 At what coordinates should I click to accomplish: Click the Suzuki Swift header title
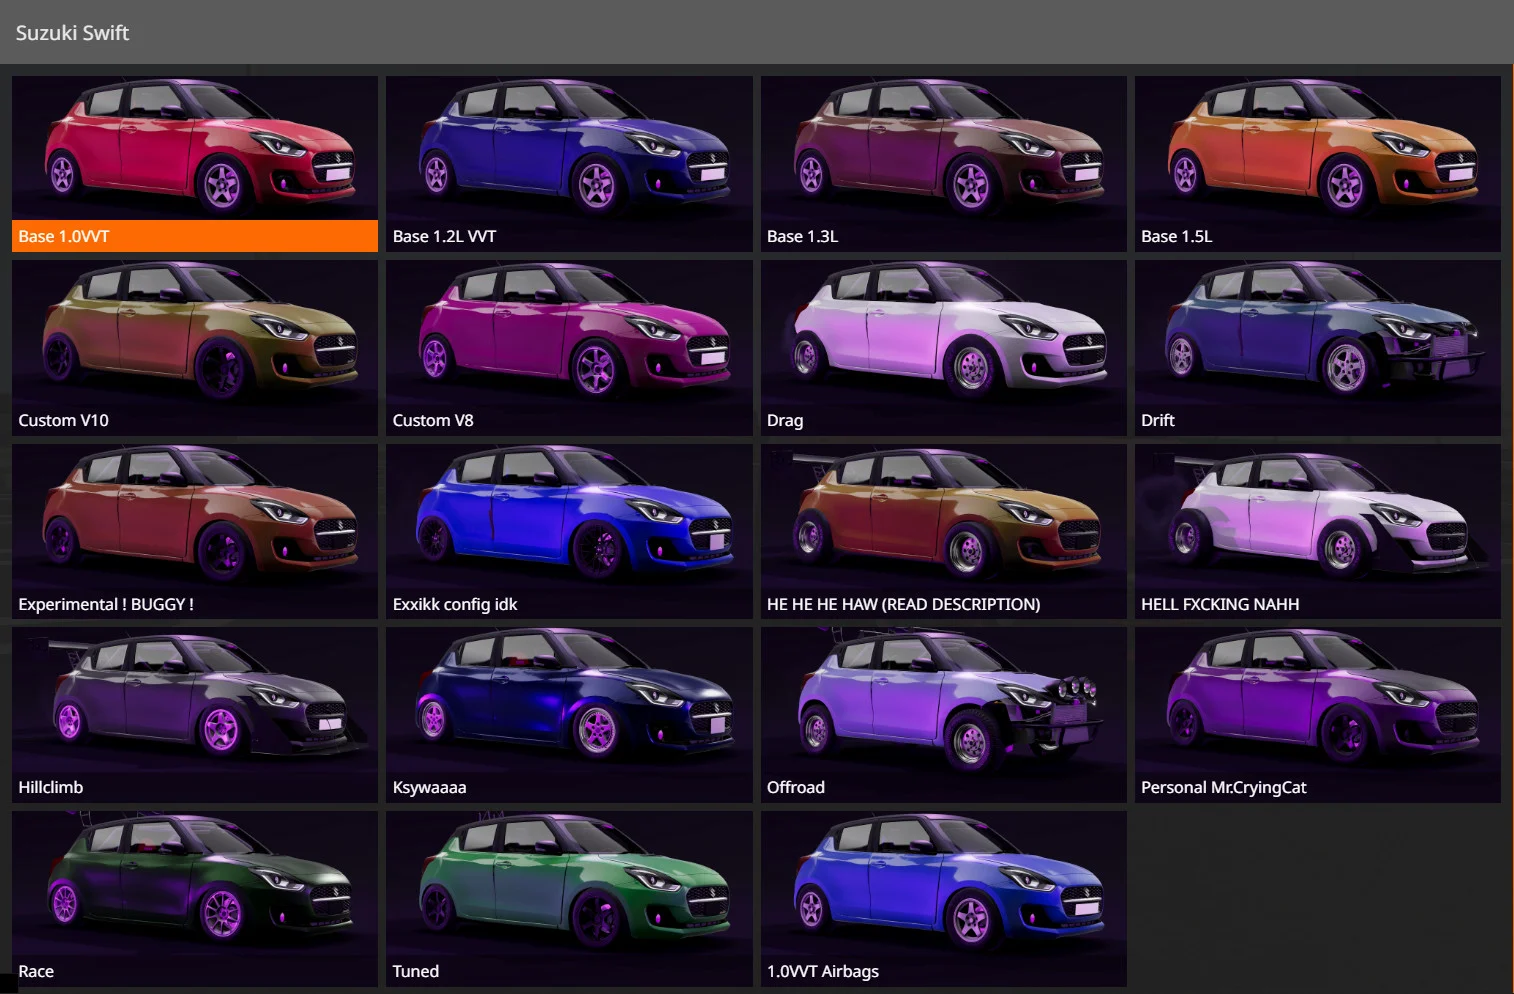point(72,33)
